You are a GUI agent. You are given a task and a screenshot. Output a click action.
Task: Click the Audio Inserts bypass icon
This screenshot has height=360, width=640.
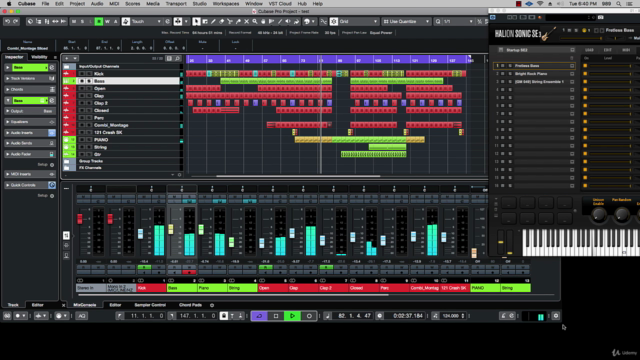coord(52,133)
